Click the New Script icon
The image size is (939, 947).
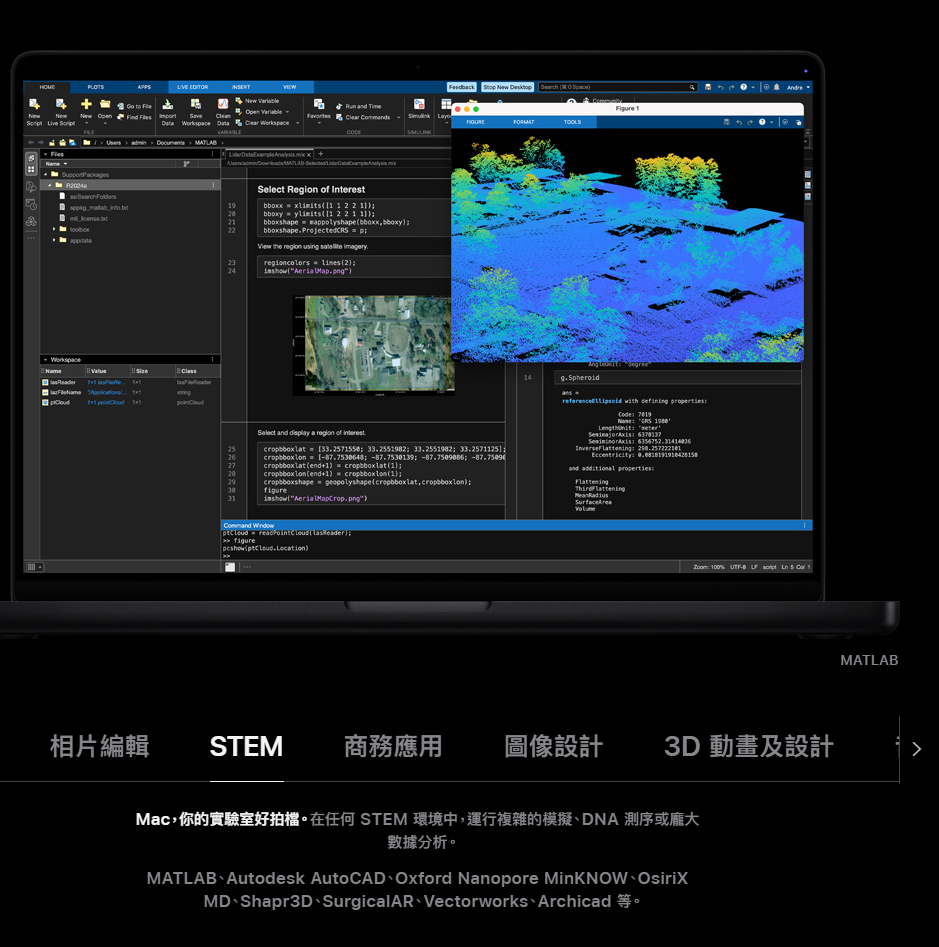(34, 104)
